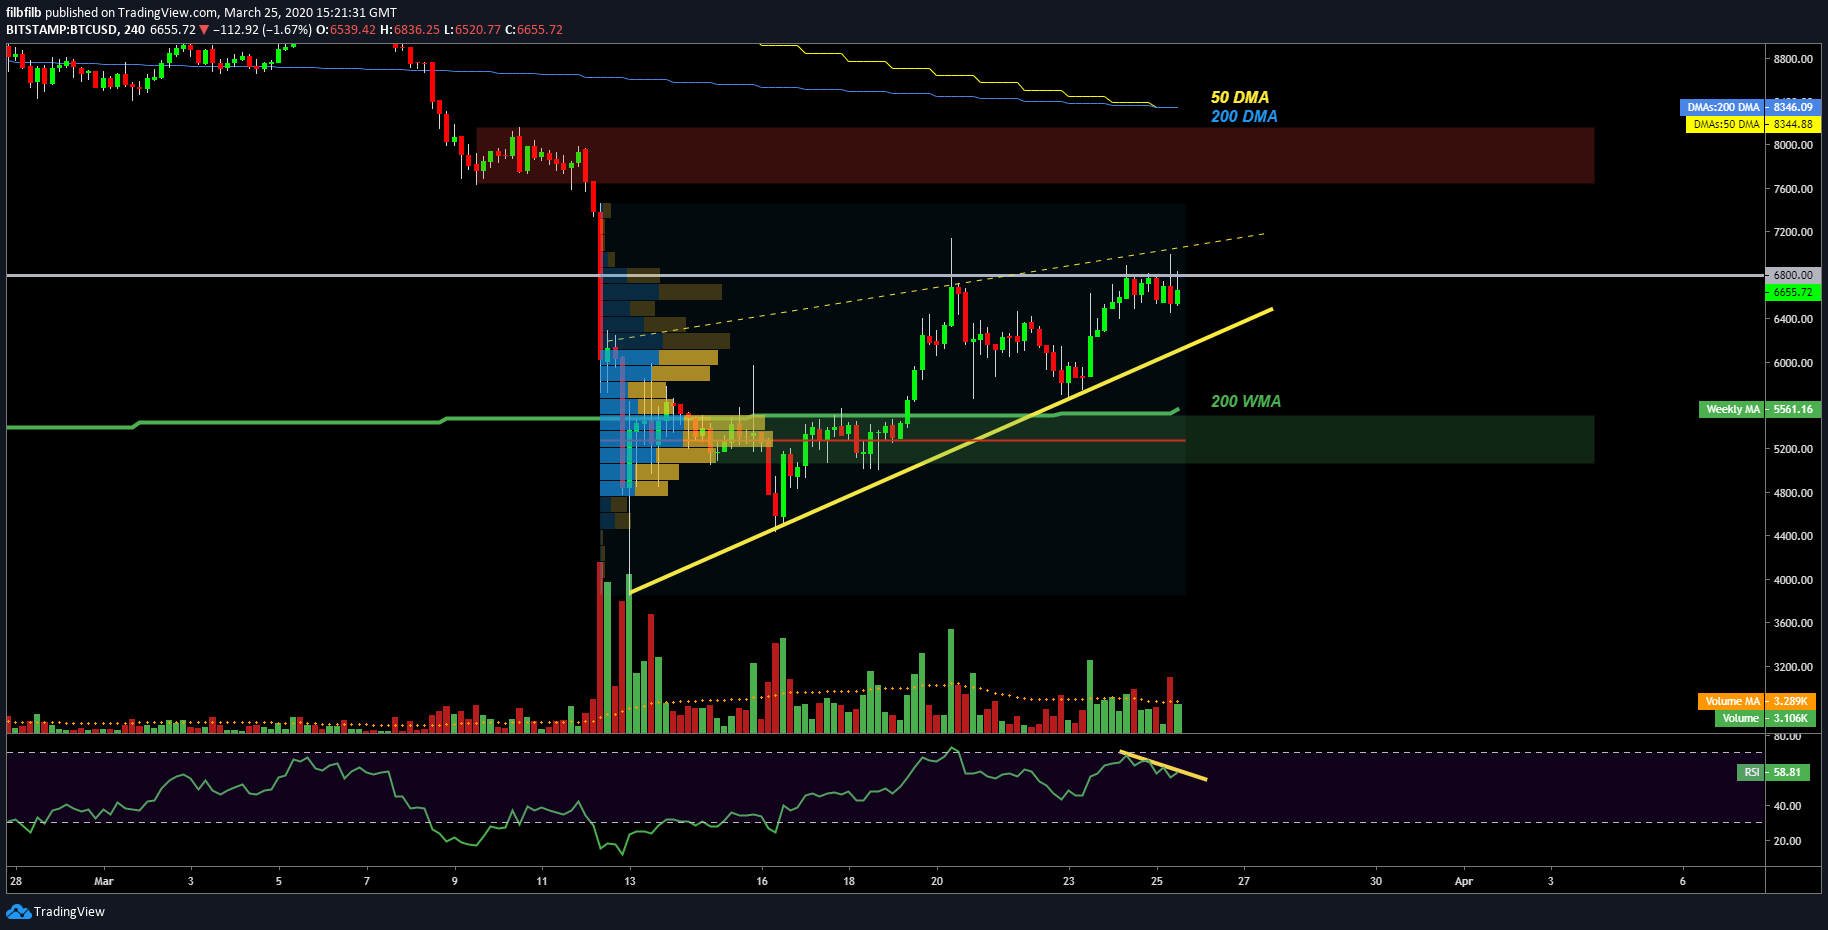Select the BITSTAMP:BTCUSD symbol text
This screenshot has width=1828, height=930.
[x=62, y=30]
